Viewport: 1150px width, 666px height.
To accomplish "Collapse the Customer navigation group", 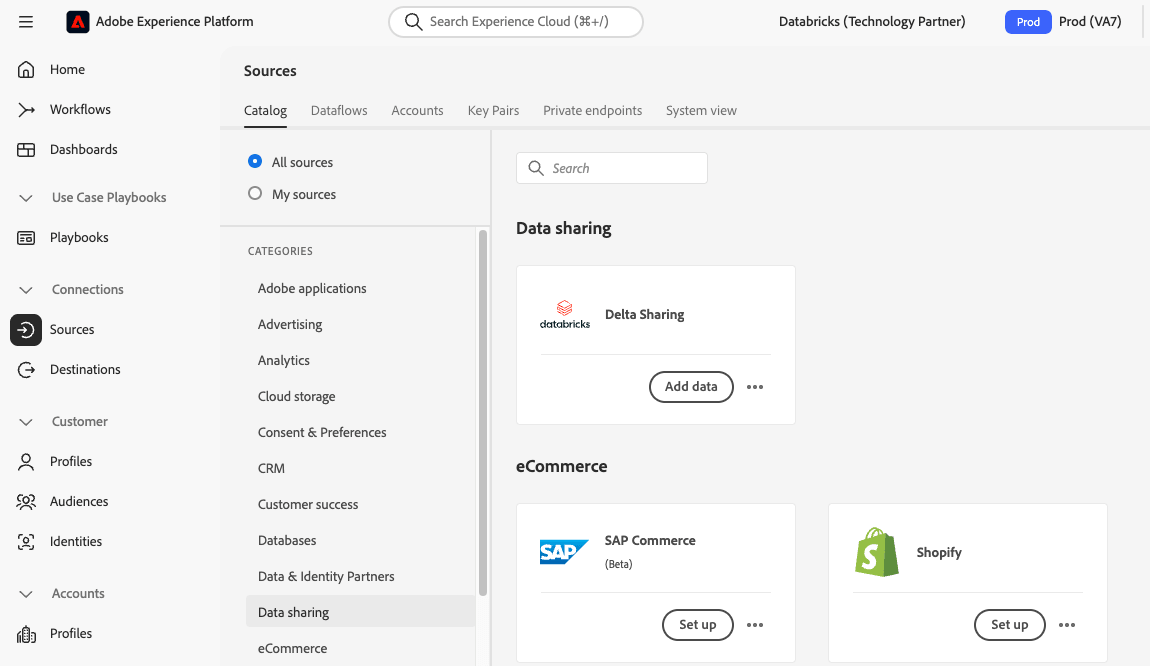I will pos(26,421).
